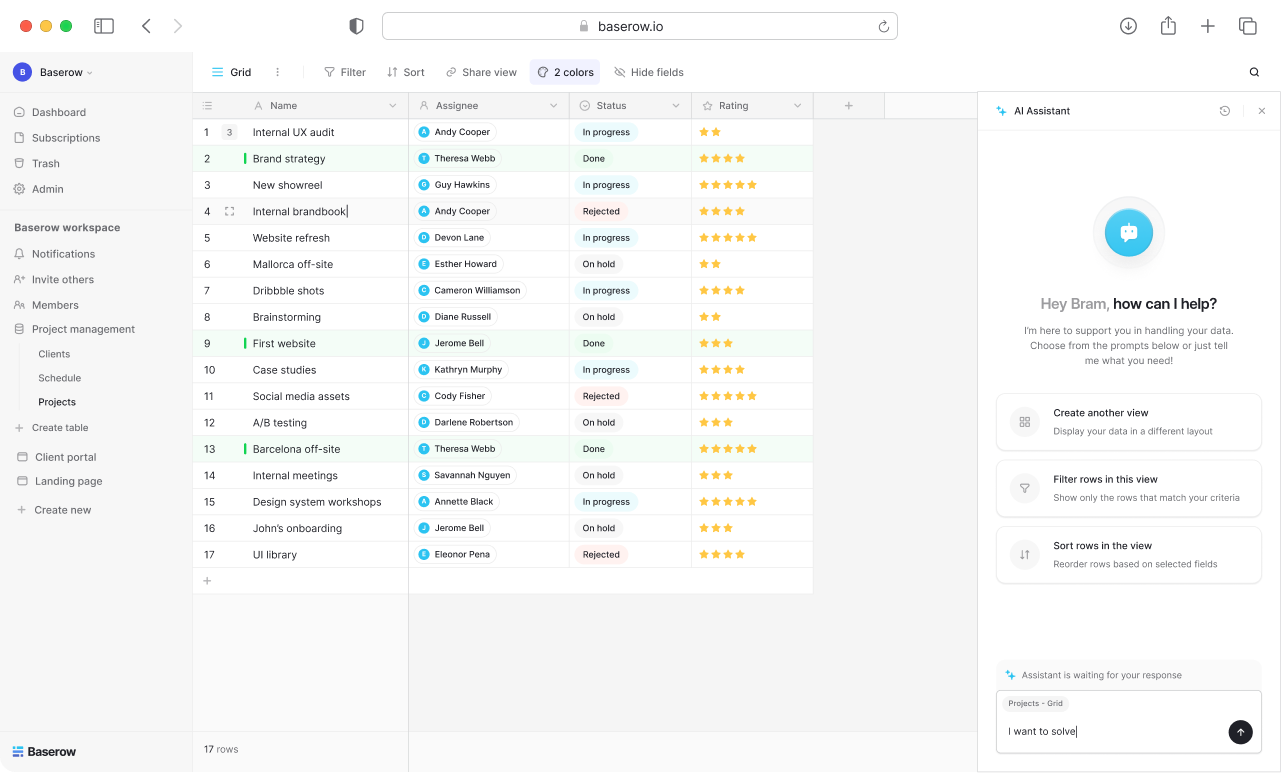
Task: Toggle the Hide fields option
Action: 649,72
